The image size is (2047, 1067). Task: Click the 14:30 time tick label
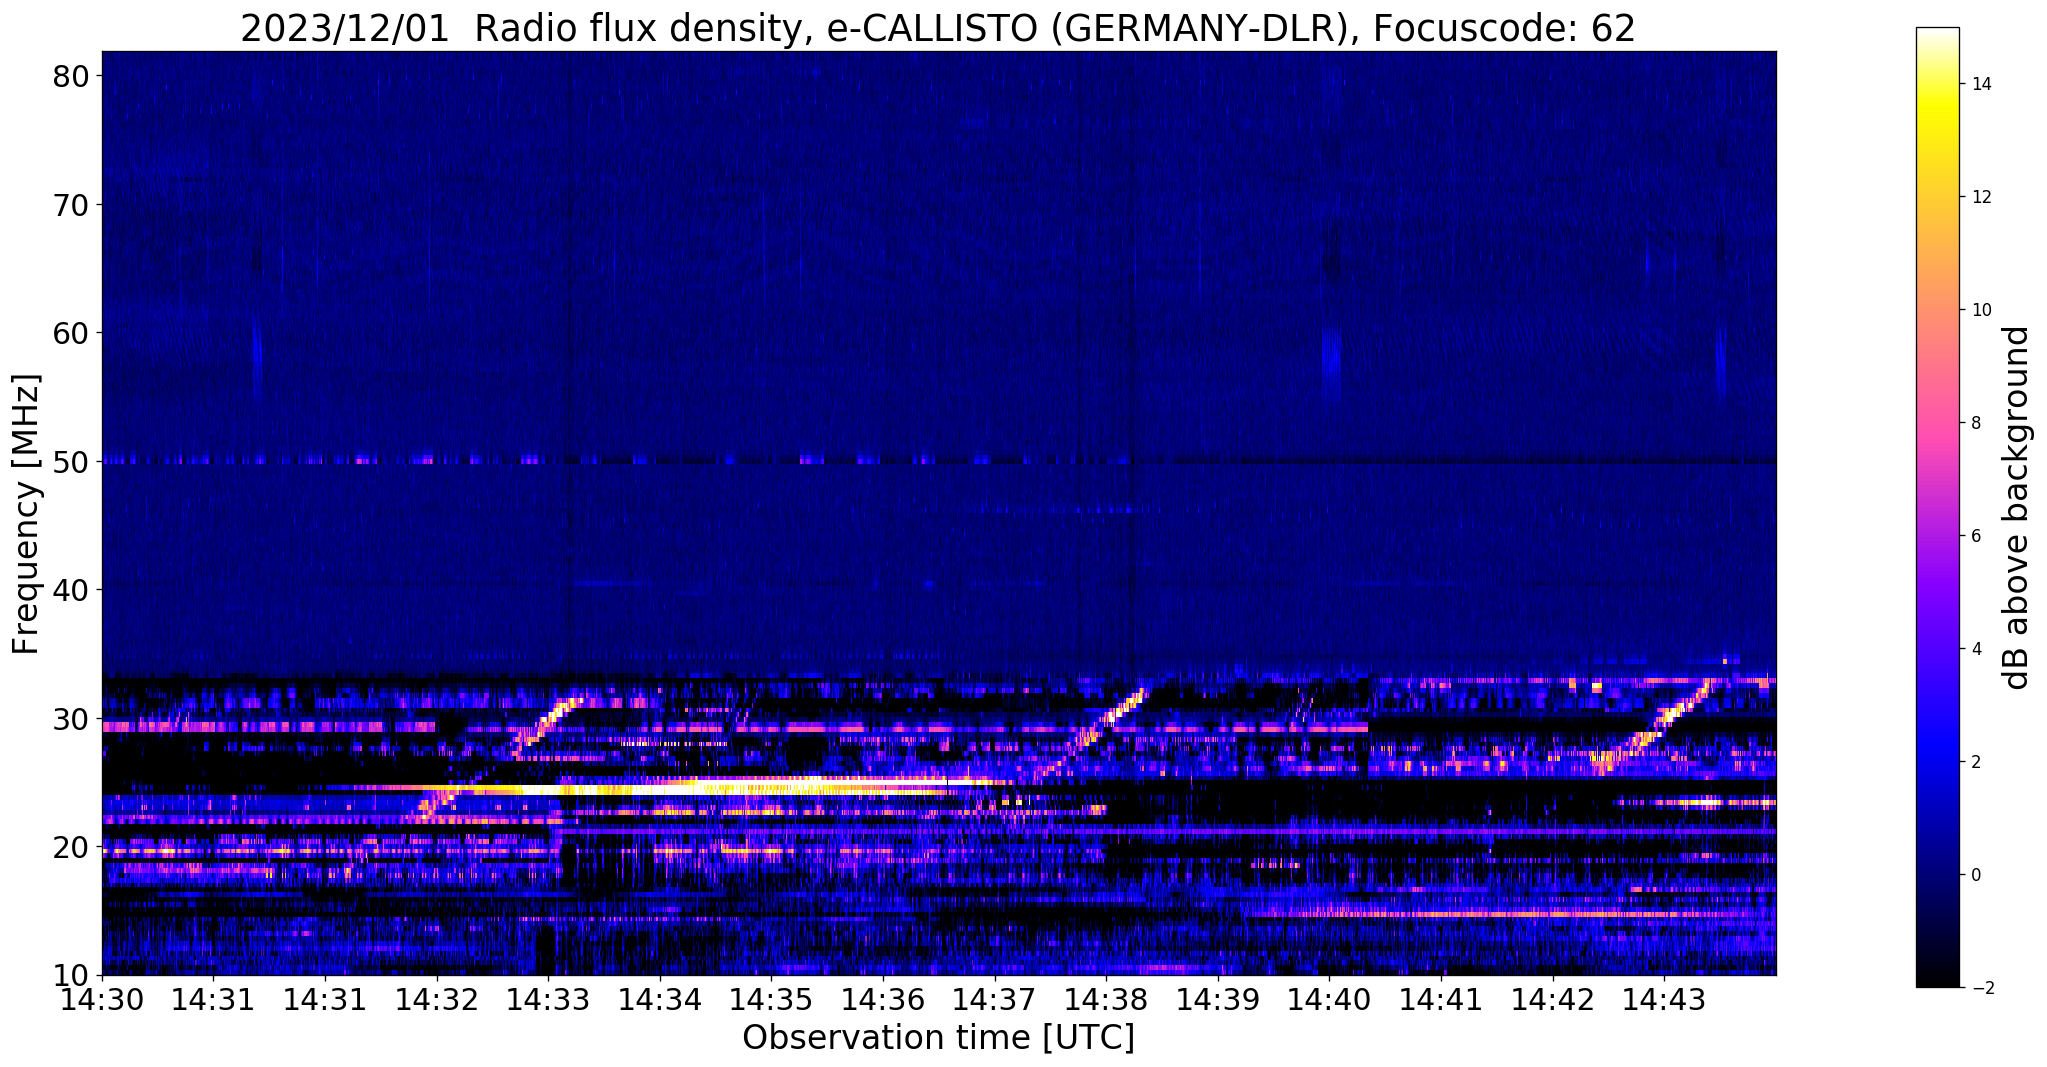click(102, 1000)
